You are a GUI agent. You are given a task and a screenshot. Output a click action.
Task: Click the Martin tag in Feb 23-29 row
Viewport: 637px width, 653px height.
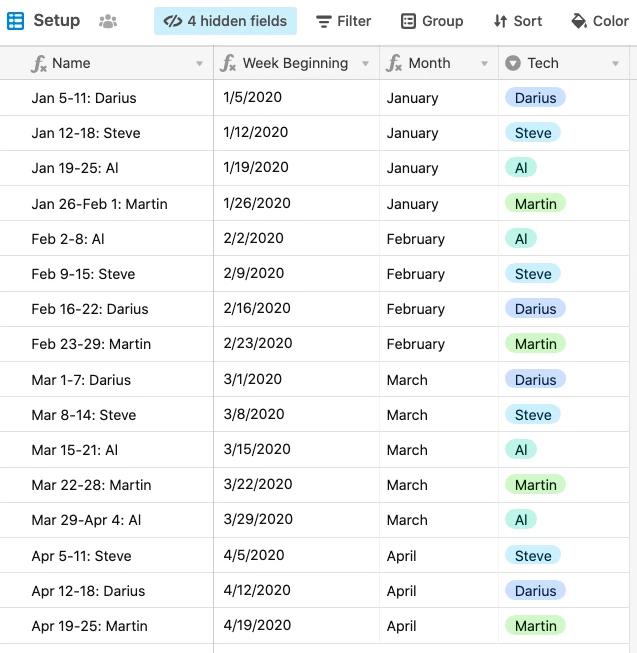[535, 344]
